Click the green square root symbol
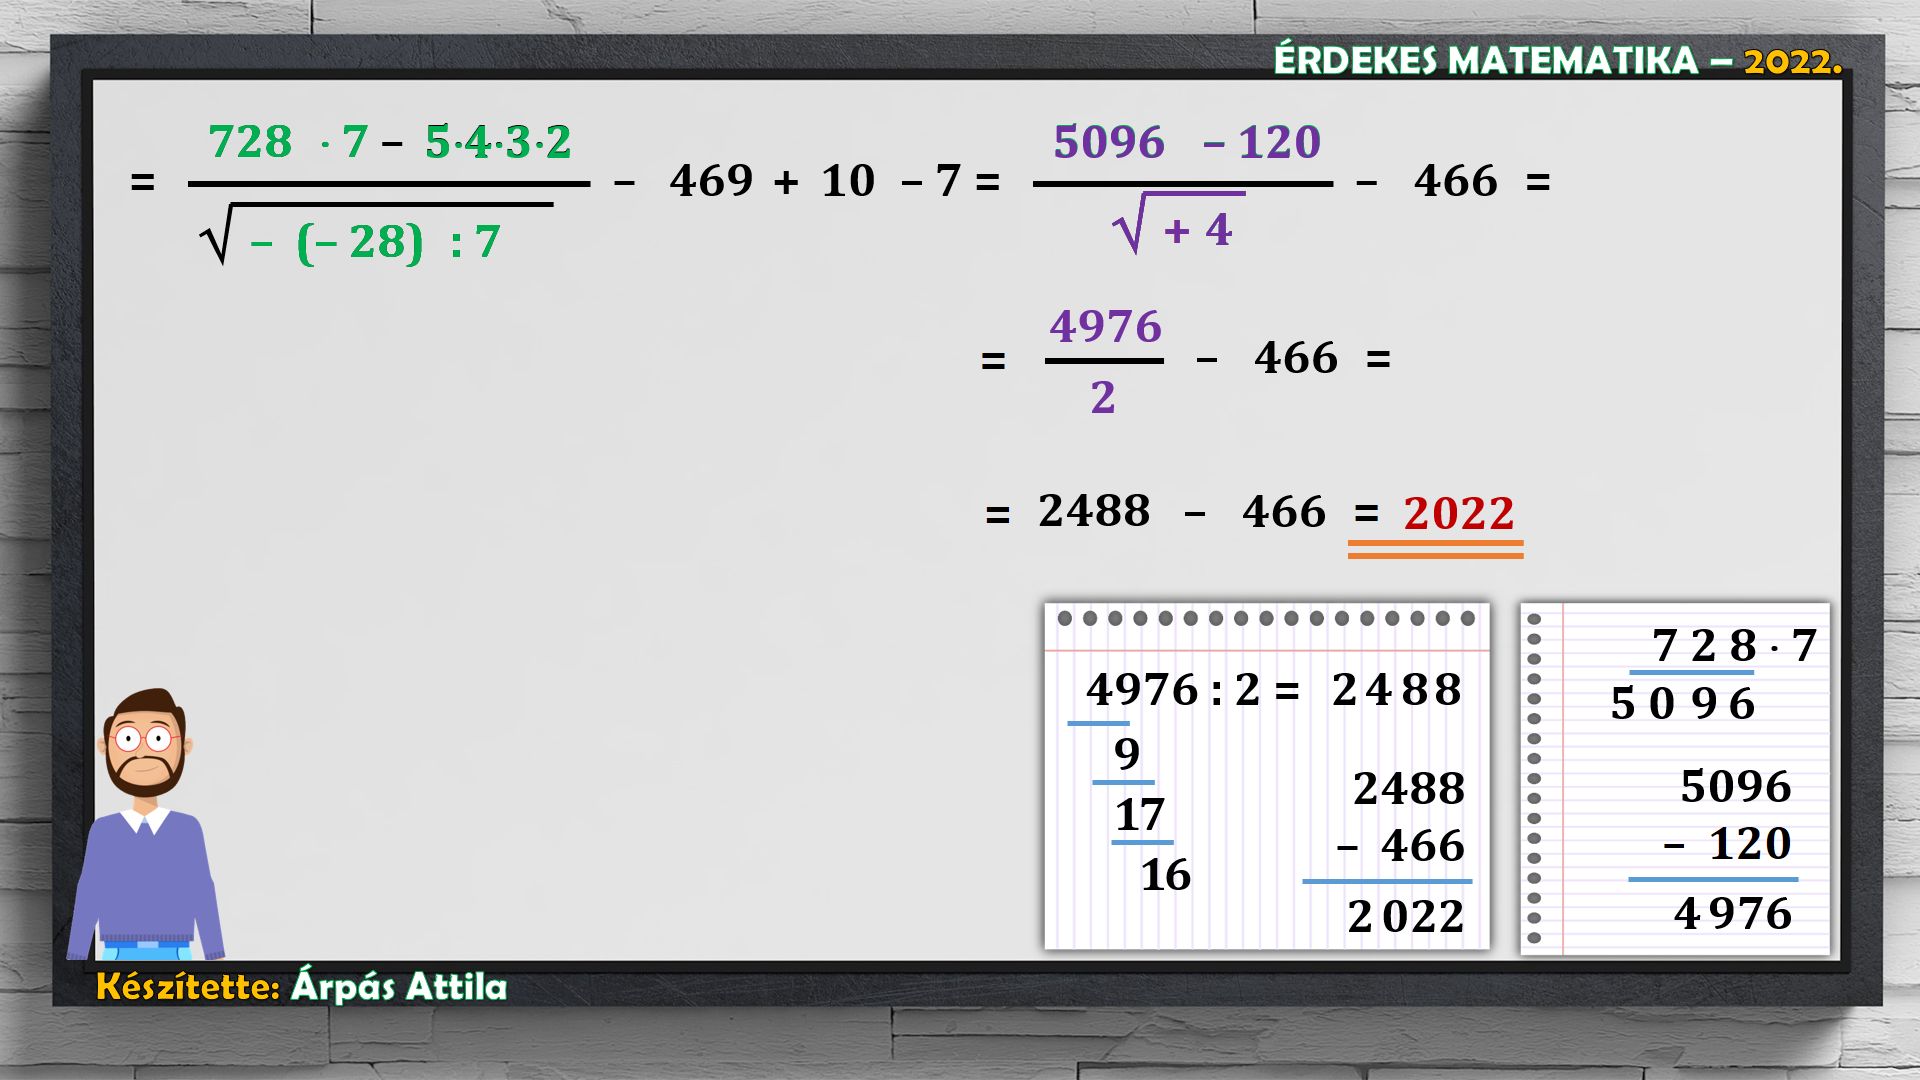The width and height of the screenshot is (1920, 1080). [216, 238]
